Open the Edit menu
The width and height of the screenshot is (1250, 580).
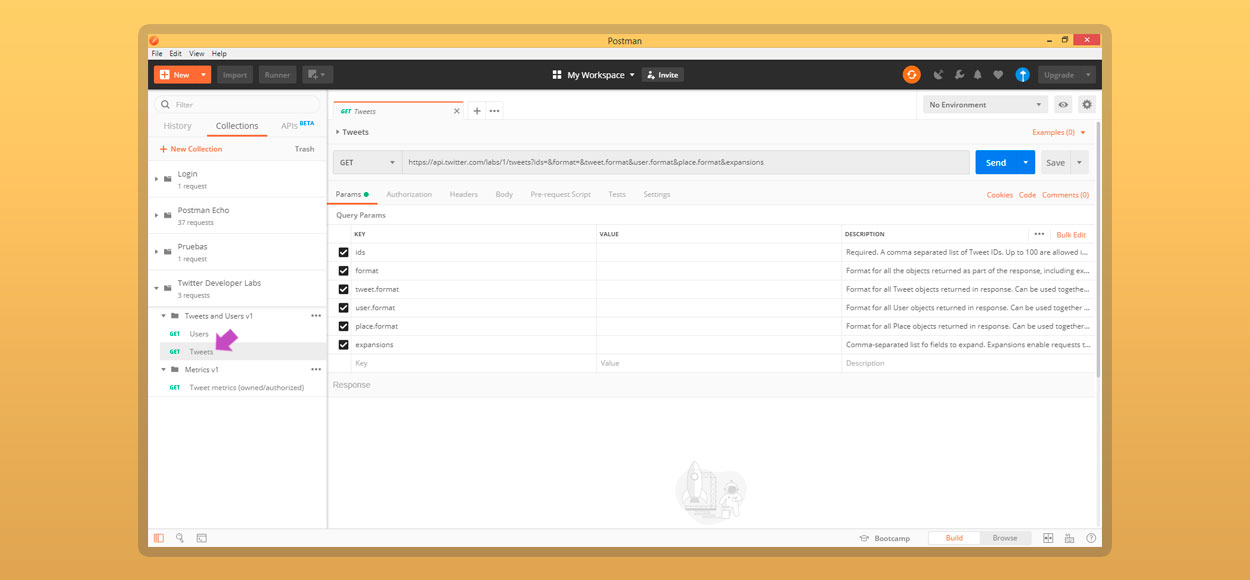176,53
